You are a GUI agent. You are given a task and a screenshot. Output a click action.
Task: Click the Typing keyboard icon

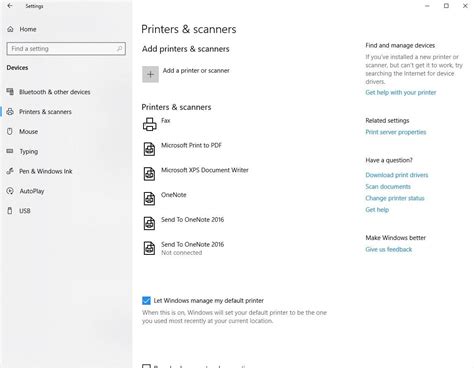click(x=10, y=151)
